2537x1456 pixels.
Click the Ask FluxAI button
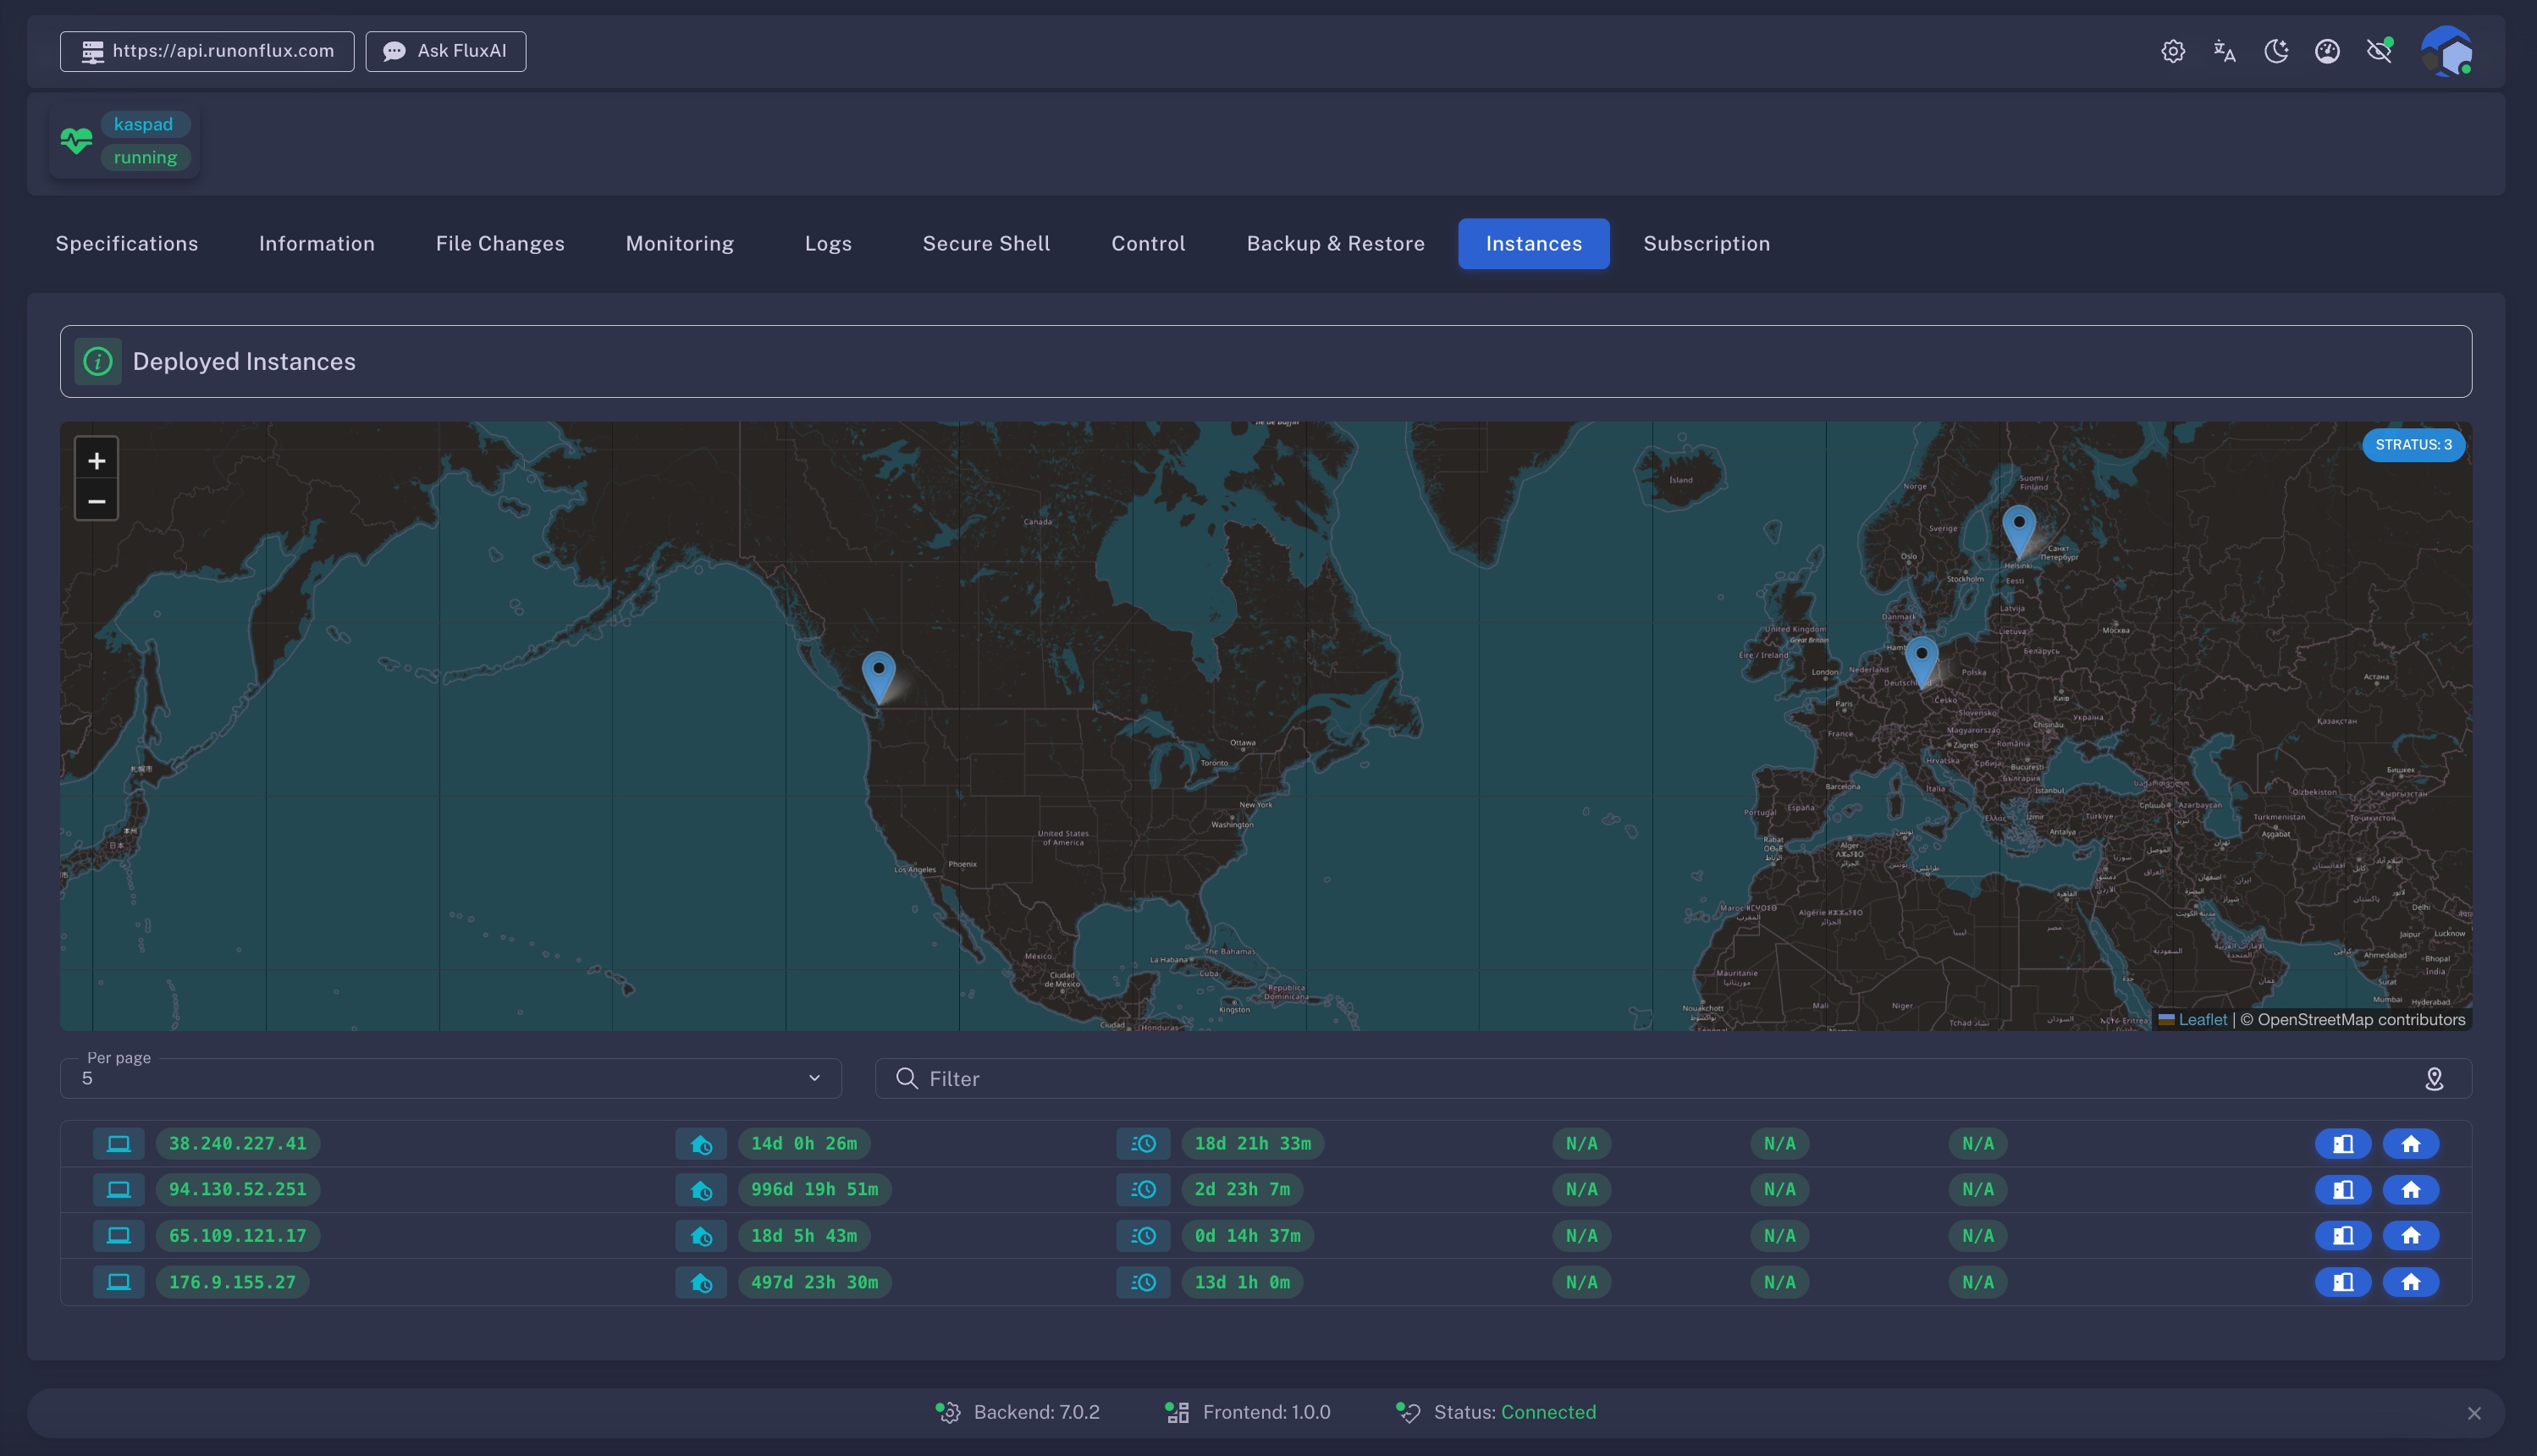[446, 51]
